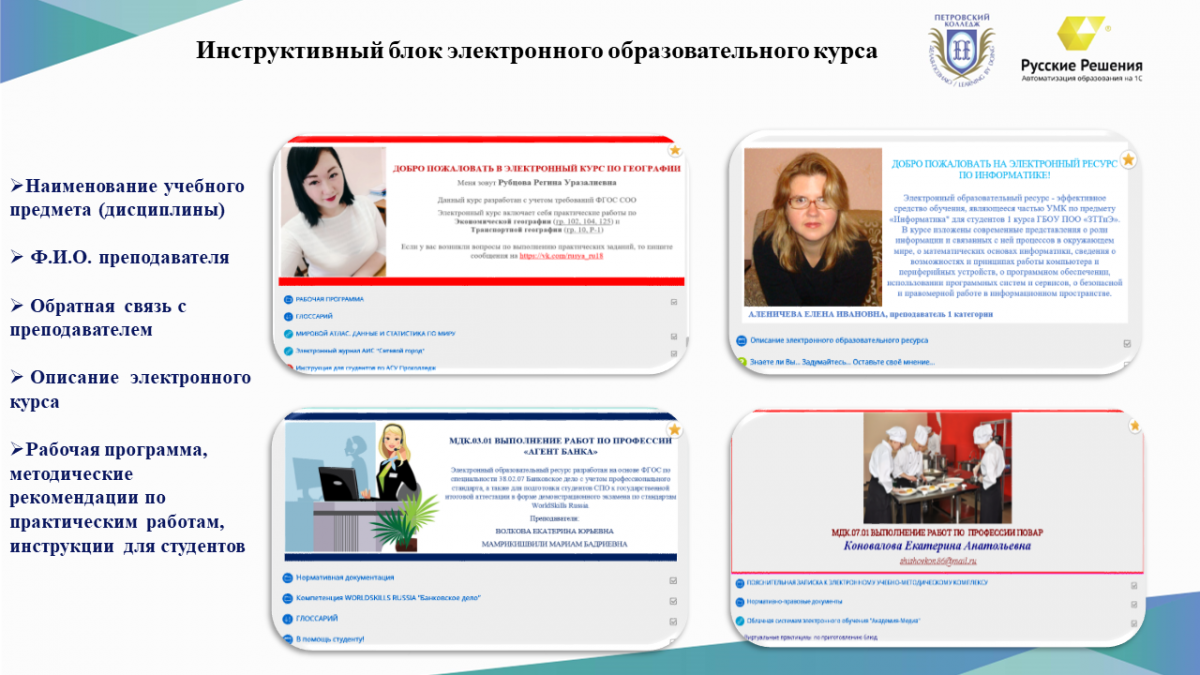Toggle the completion checkbox for Нормативная документация
Image resolution: width=1200 pixels, height=675 pixels.
point(674,580)
